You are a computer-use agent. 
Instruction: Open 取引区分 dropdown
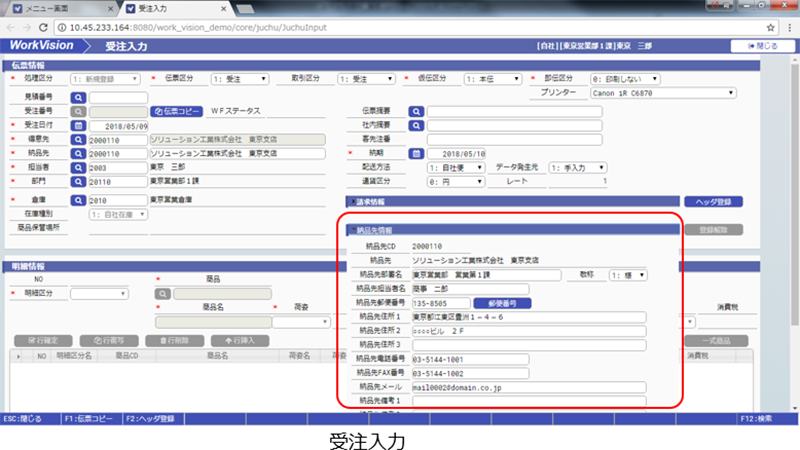366,79
